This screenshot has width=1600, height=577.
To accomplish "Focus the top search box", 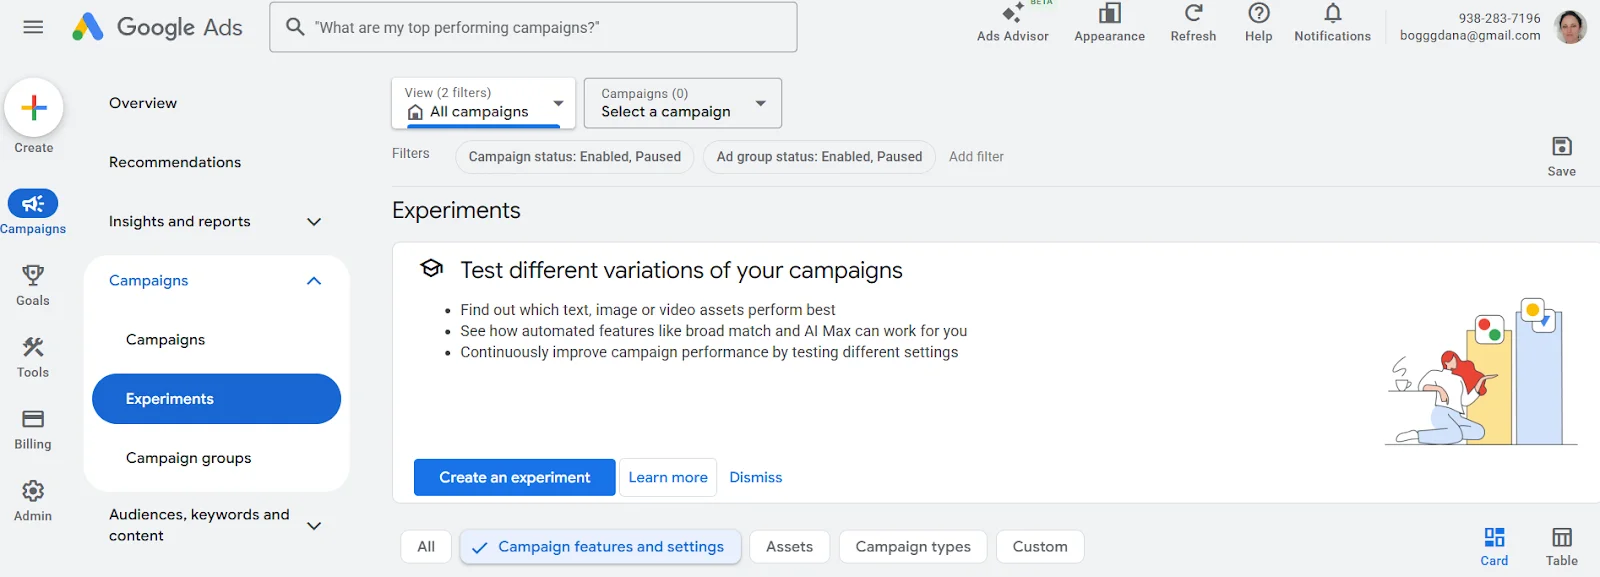I will [x=533, y=27].
